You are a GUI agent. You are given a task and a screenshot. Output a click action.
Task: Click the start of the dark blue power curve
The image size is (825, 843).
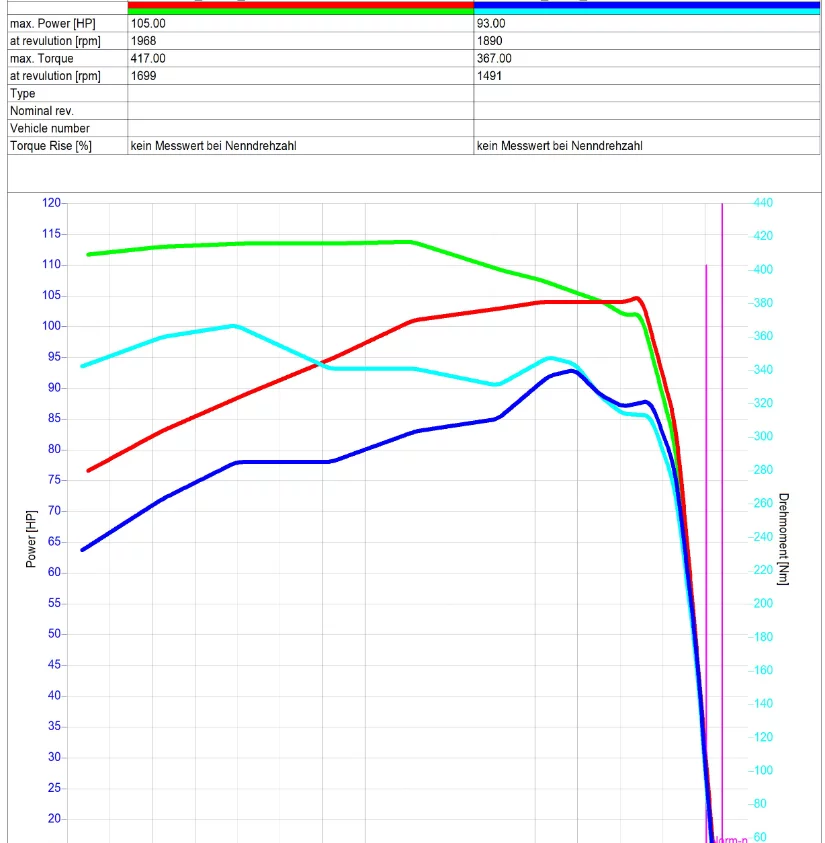pos(84,549)
